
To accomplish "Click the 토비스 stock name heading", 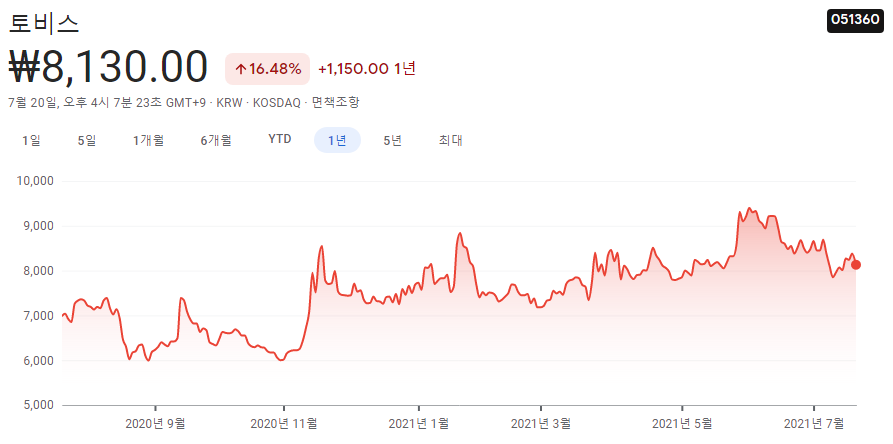I will pos(44,23).
